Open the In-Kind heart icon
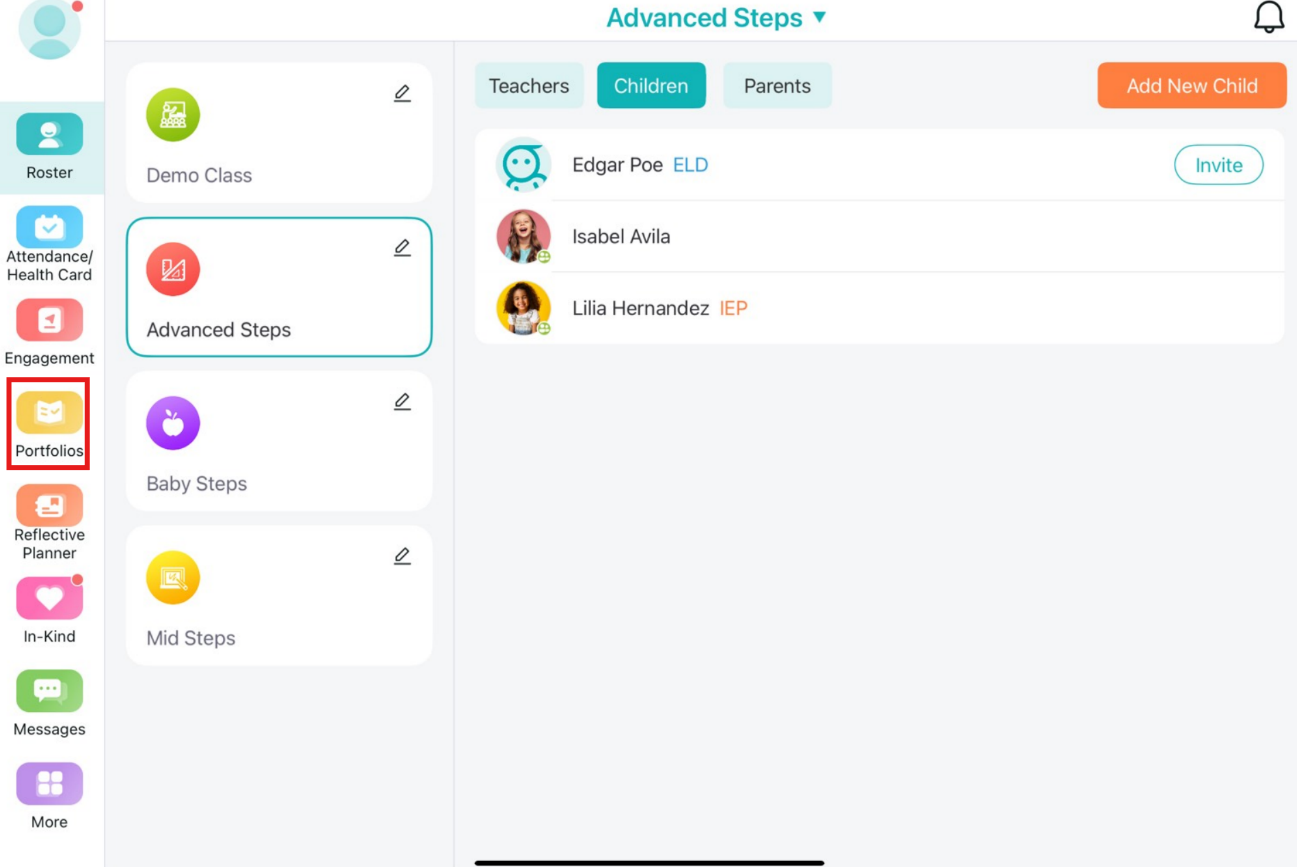 click(x=49, y=598)
